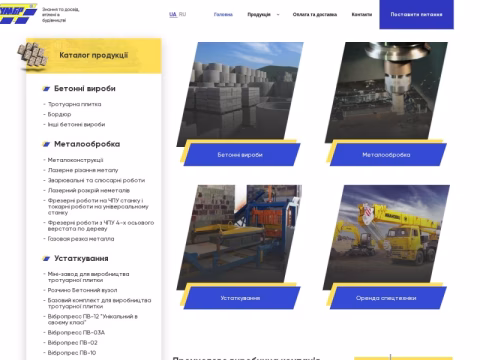Open Вібропресс ПВ-03А link
Screen dimensions: 480x360
[x=76, y=332]
